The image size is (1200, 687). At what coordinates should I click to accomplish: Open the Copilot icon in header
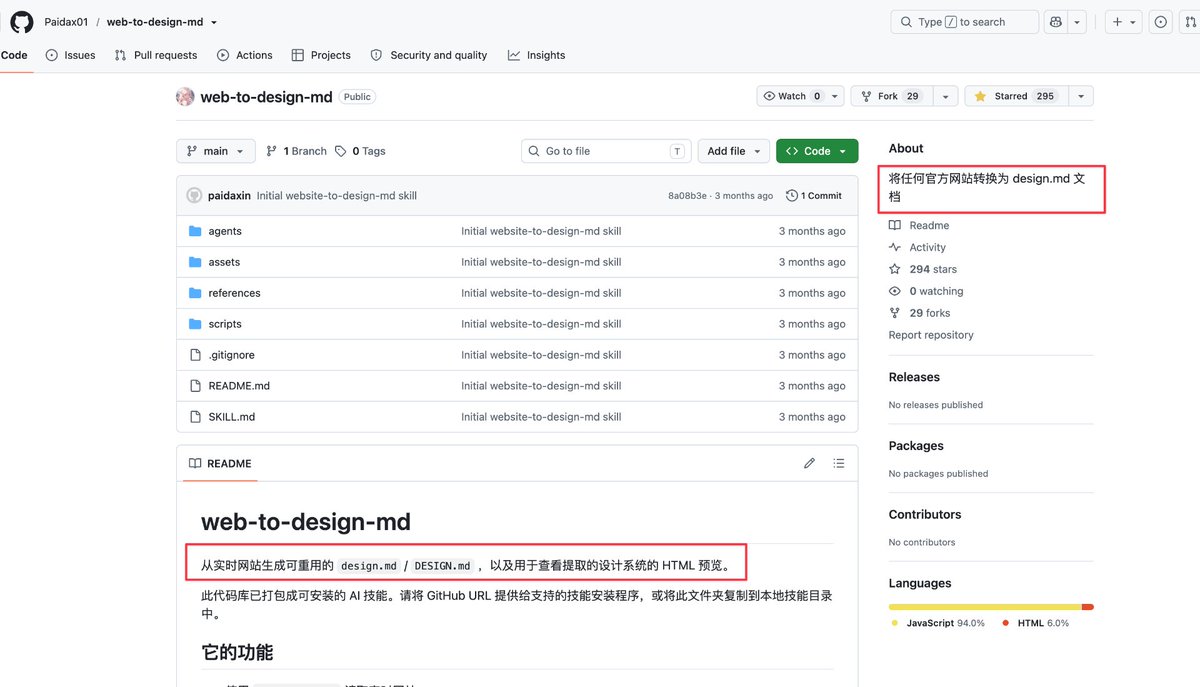[x=1055, y=22]
